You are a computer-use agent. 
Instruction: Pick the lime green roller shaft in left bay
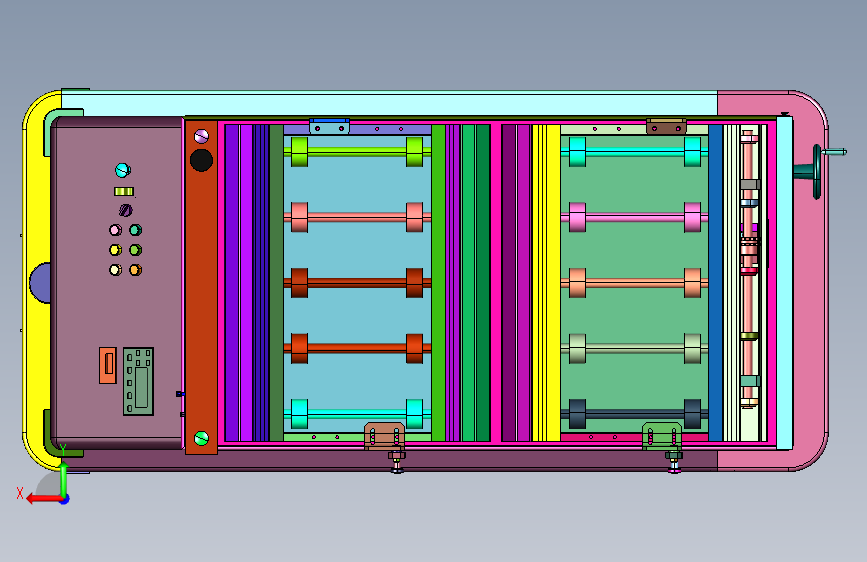click(x=357, y=152)
